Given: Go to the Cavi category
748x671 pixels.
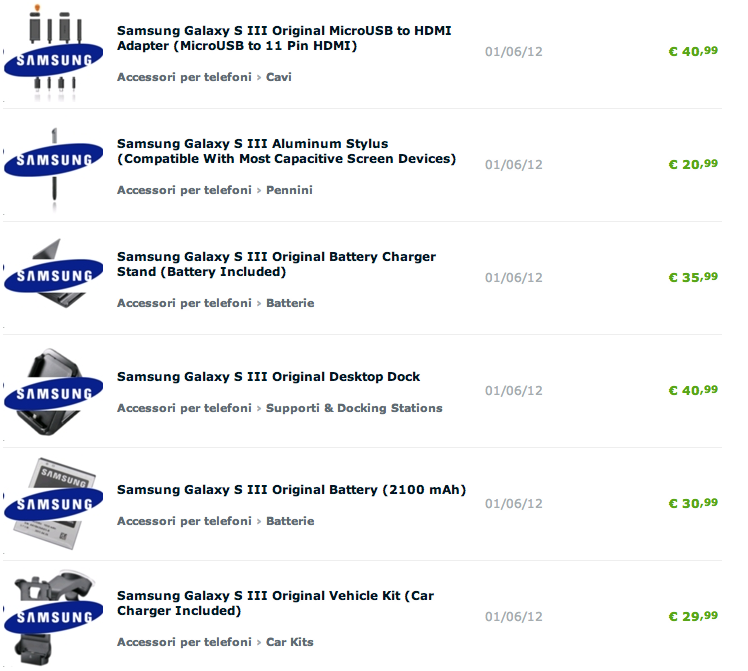Looking at the screenshot, I should [279, 77].
